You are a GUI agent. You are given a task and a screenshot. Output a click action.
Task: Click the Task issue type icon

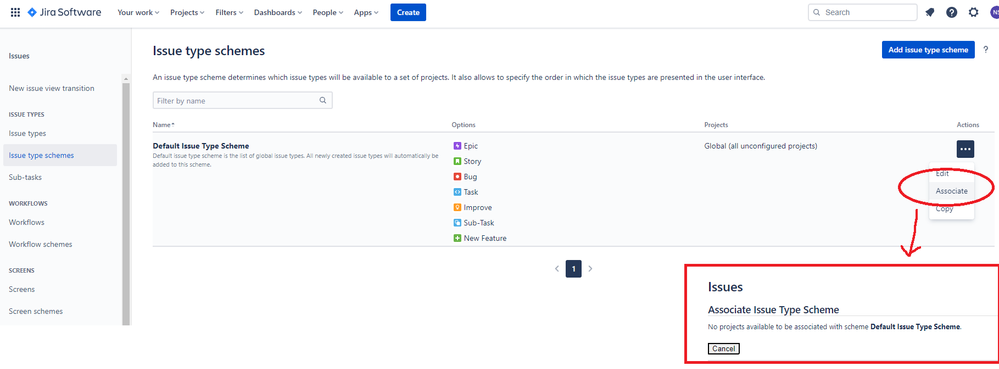[x=457, y=192]
